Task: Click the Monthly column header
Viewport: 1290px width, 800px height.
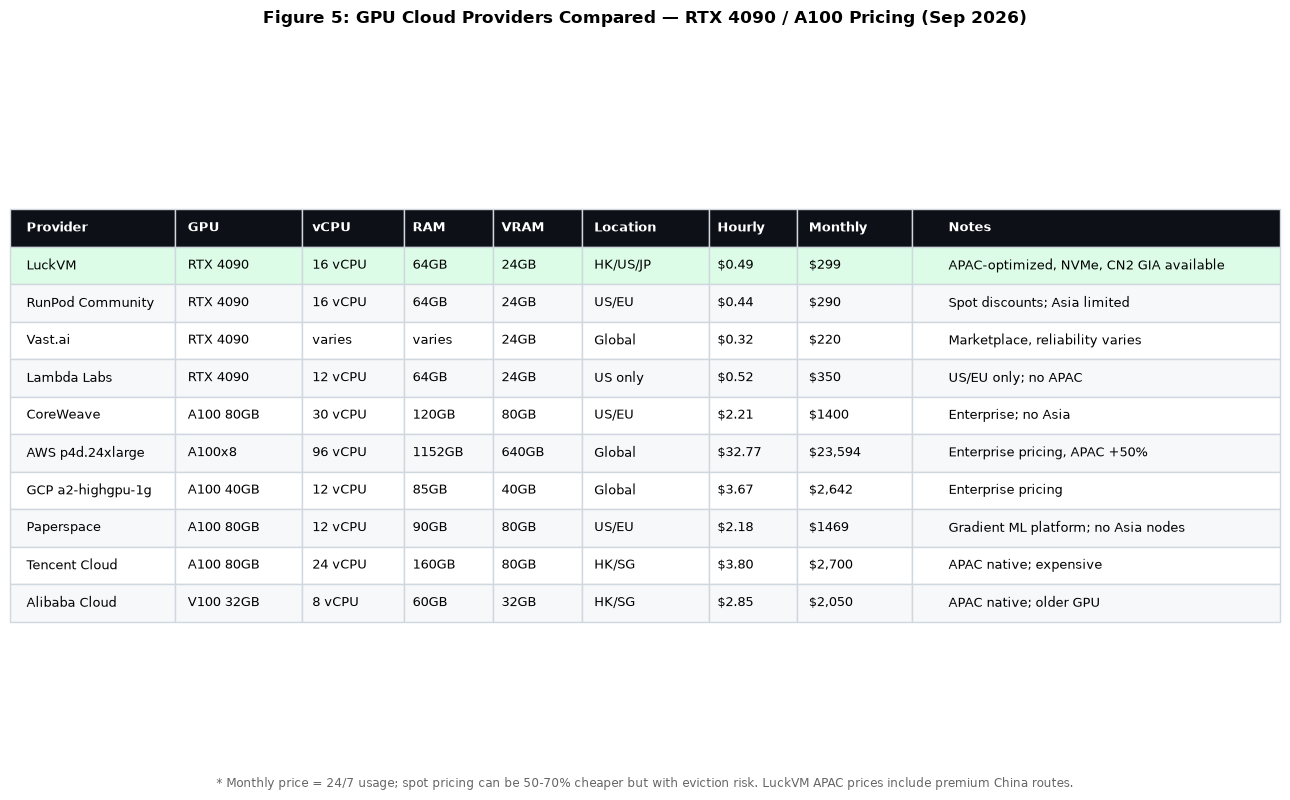Action: click(855, 228)
